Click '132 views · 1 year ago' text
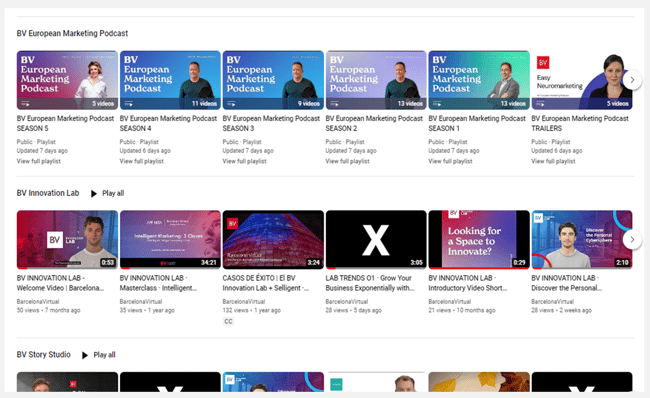Viewport: 650px width, 398px height. point(252,311)
